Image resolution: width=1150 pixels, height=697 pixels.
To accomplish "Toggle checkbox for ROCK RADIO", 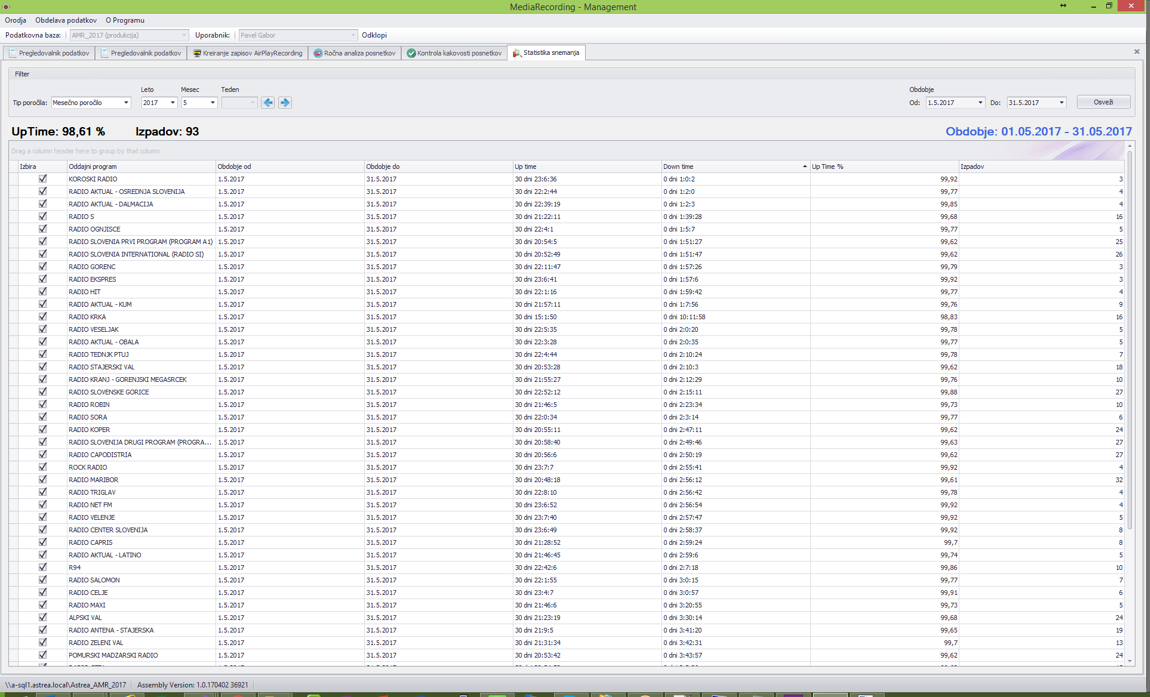I will [x=43, y=467].
